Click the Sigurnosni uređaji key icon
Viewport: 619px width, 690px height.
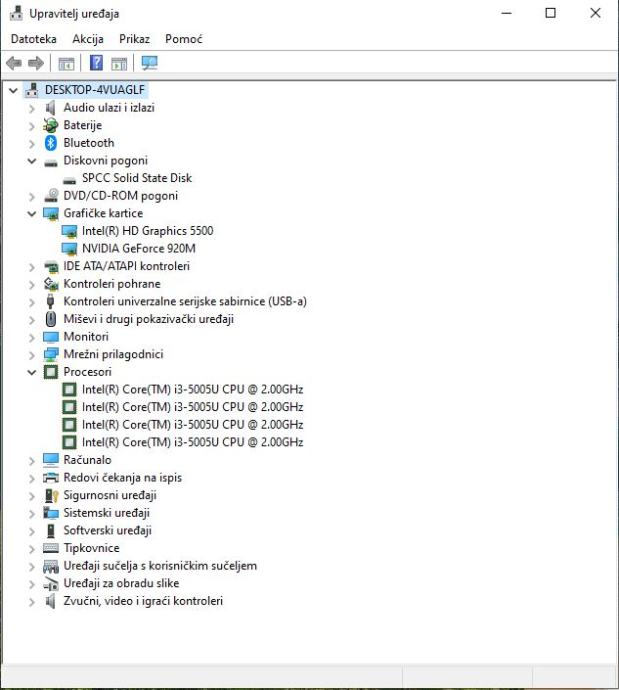[51, 495]
